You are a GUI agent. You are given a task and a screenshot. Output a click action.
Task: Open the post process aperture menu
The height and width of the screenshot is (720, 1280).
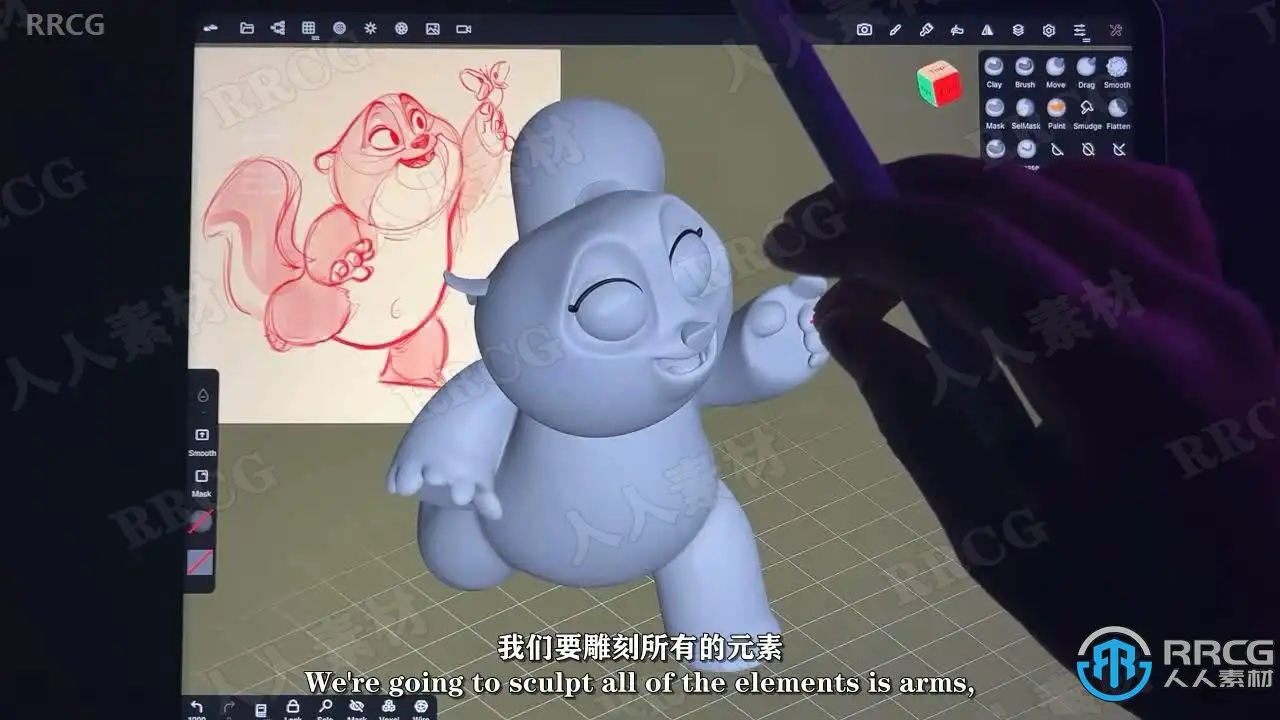coord(402,29)
